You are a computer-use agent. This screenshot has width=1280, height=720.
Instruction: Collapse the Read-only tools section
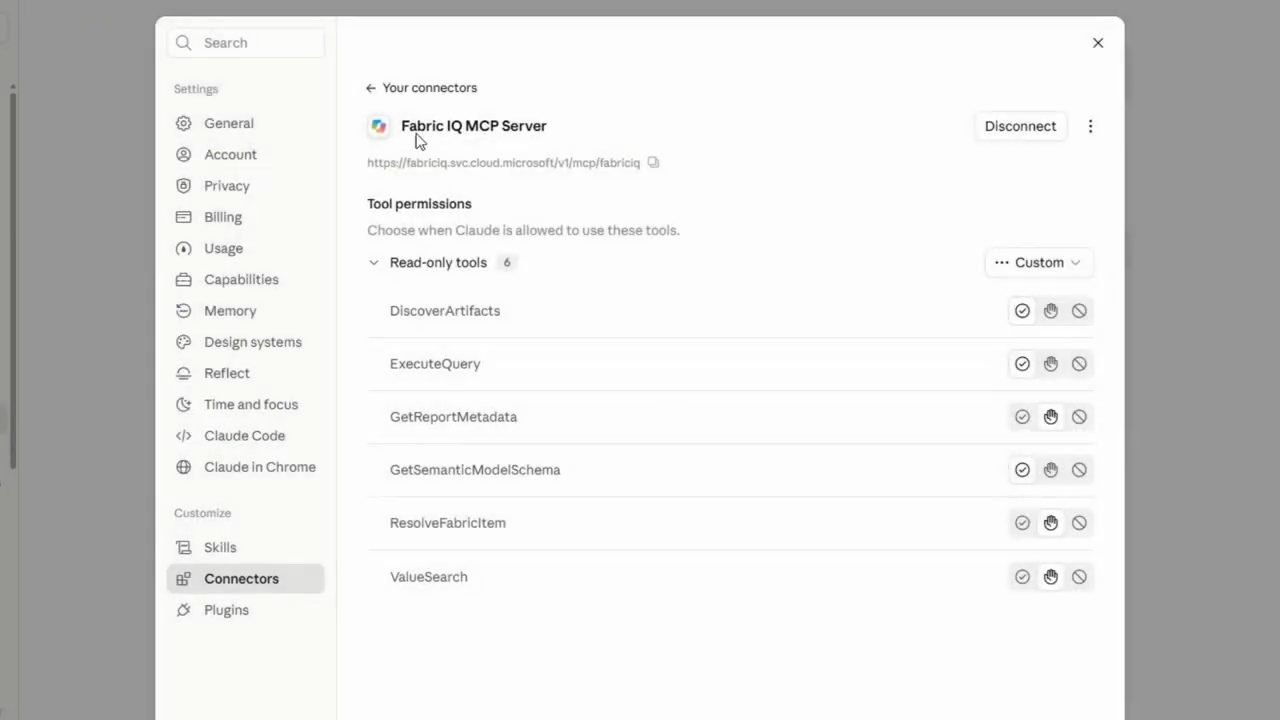(x=374, y=263)
